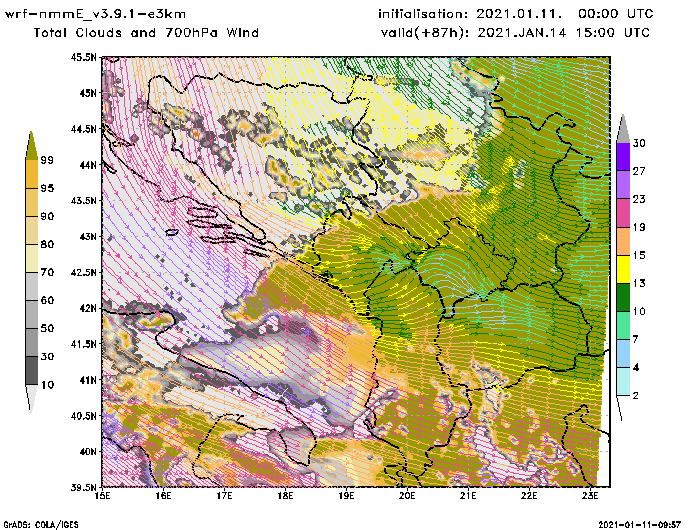
Task: Click the 43.5N latitude label
Action: (x=83, y=200)
